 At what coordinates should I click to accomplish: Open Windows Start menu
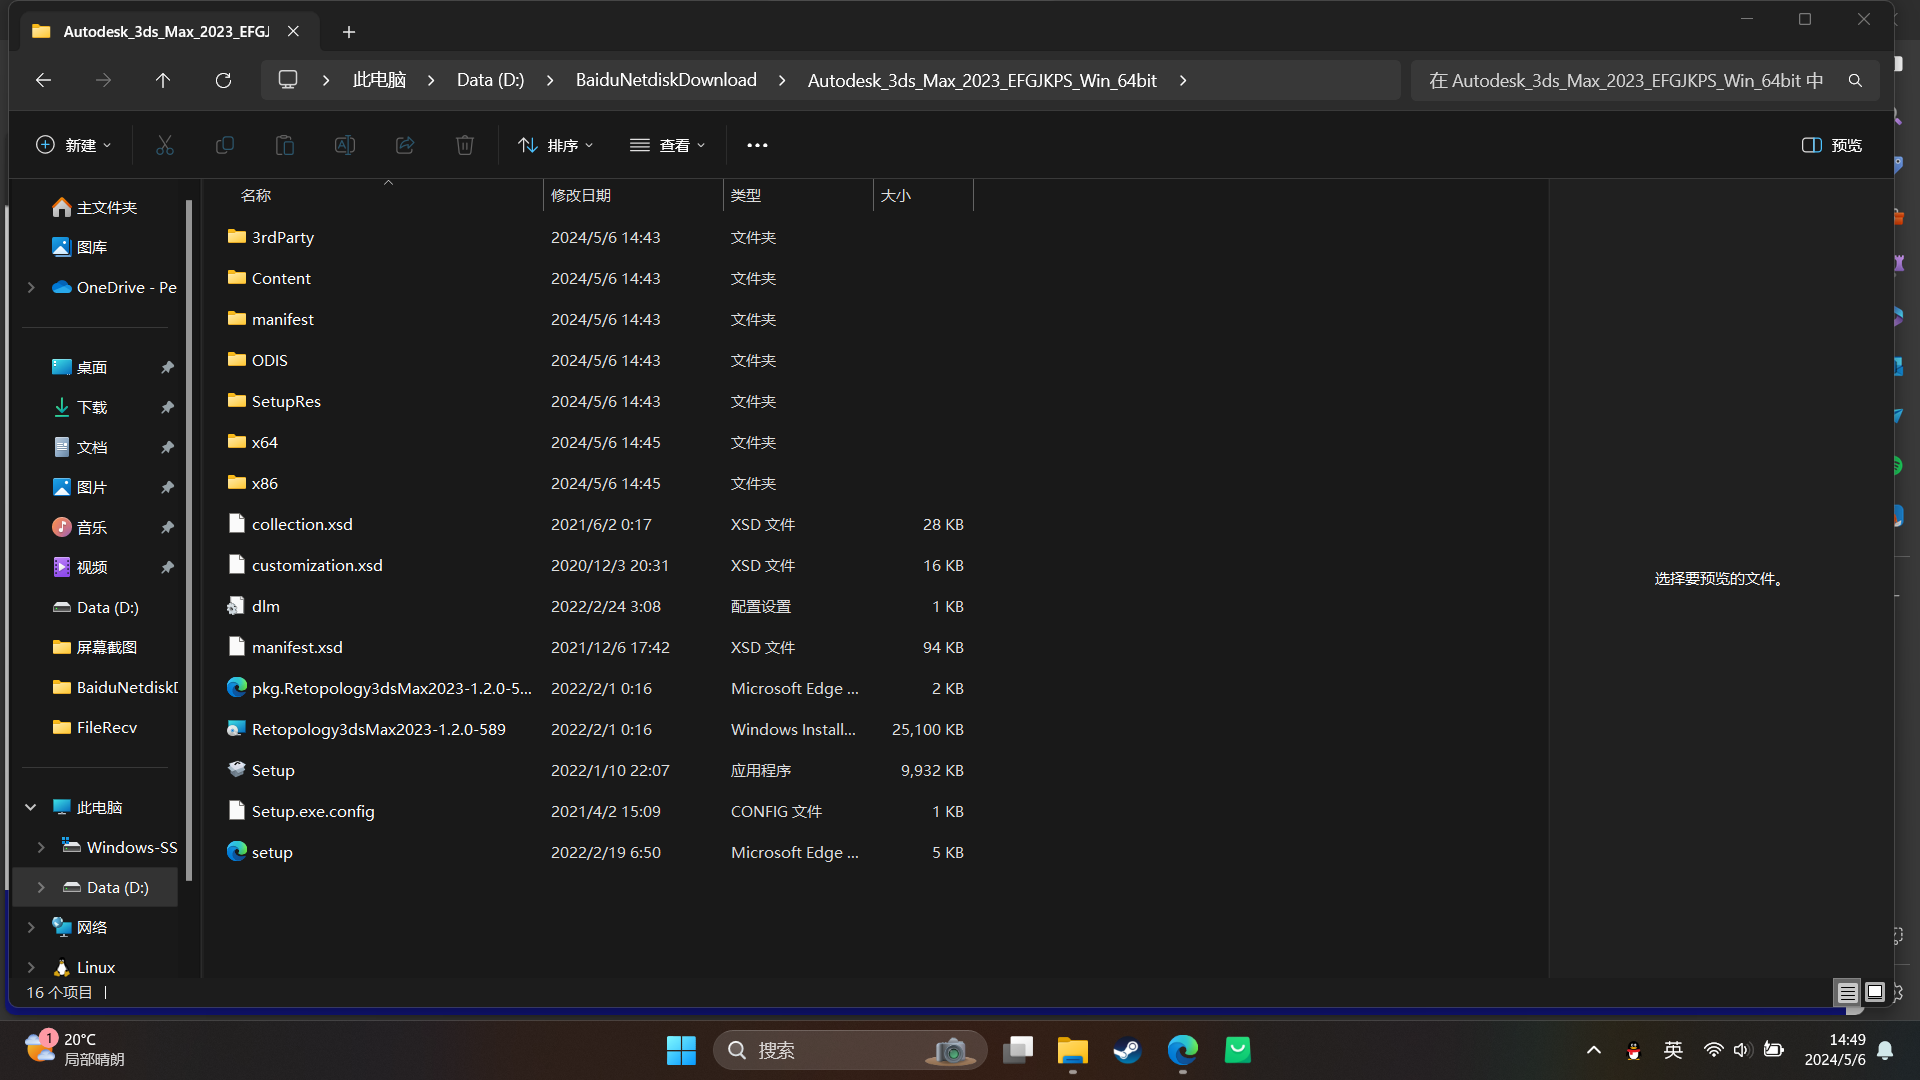[x=681, y=1050]
